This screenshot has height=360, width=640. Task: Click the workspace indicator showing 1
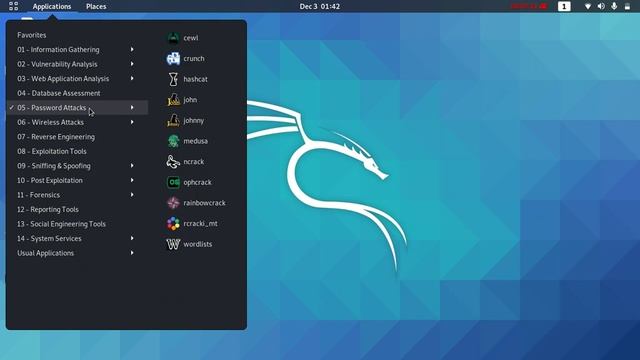[x=564, y=6]
